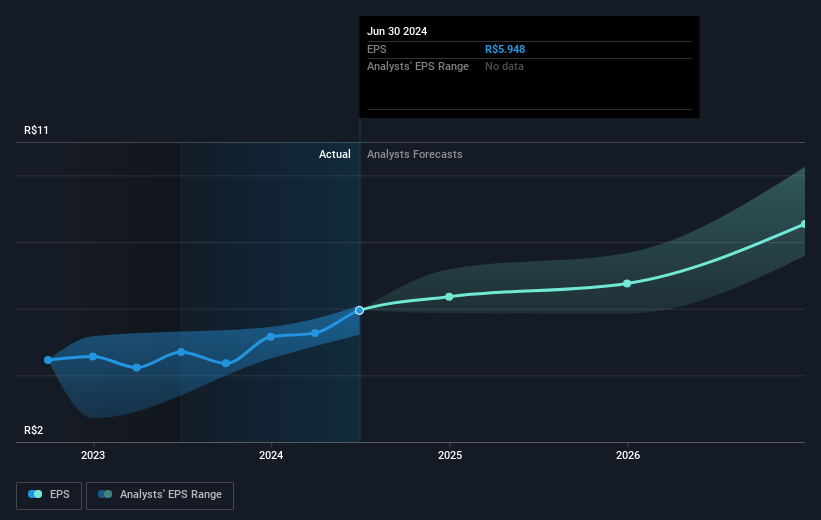Click the 'Analysts' EPS Range' tooltip row label
This screenshot has height=520, width=821.
tap(418, 67)
